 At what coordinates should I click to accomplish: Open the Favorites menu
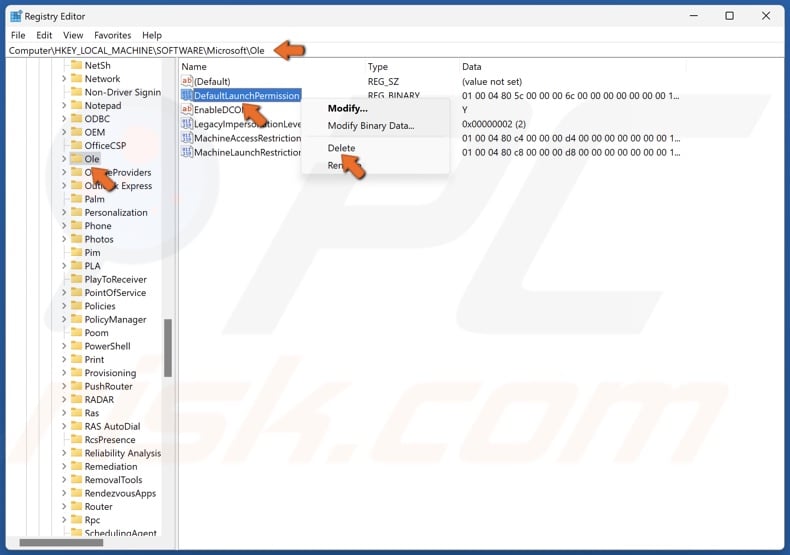pyautogui.click(x=112, y=35)
